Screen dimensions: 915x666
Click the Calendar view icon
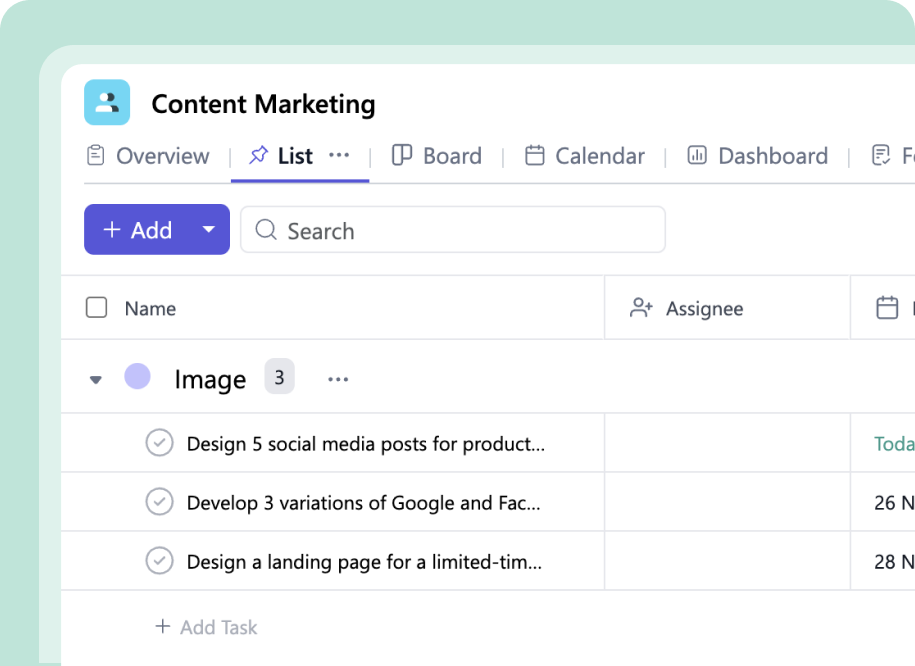pyautogui.click(x=537, y=155)
